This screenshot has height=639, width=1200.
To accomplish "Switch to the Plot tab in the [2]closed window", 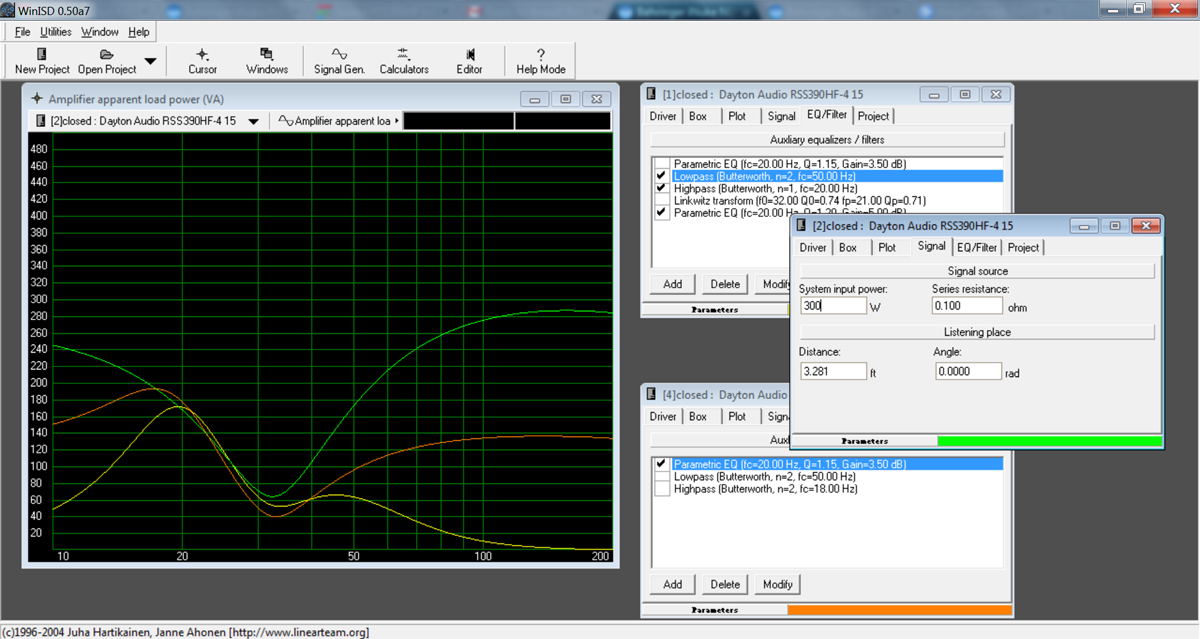I will (x=887, y=248).
